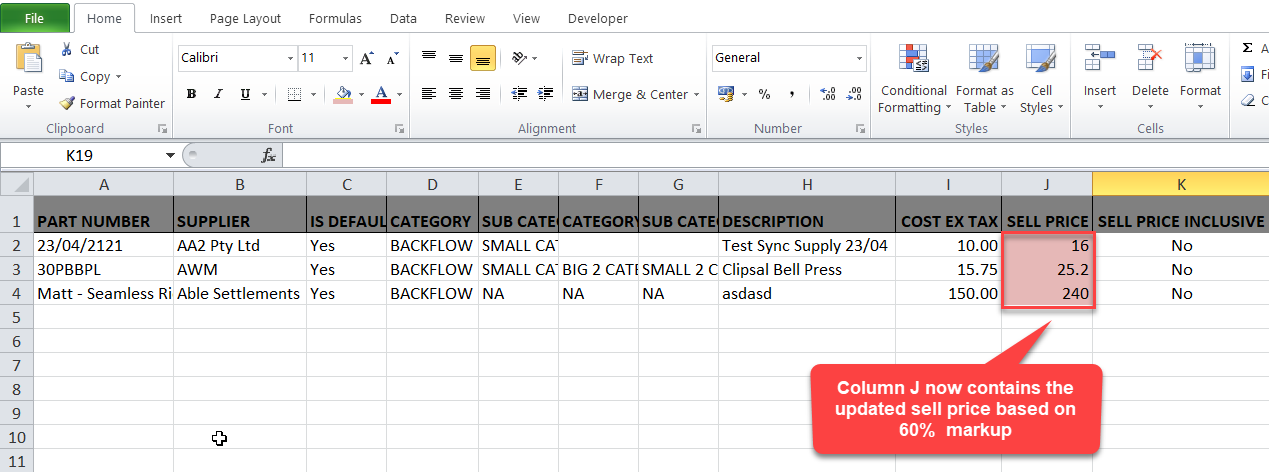
Task: Click the Increase Font Size icon
Action: click(367, 58)
